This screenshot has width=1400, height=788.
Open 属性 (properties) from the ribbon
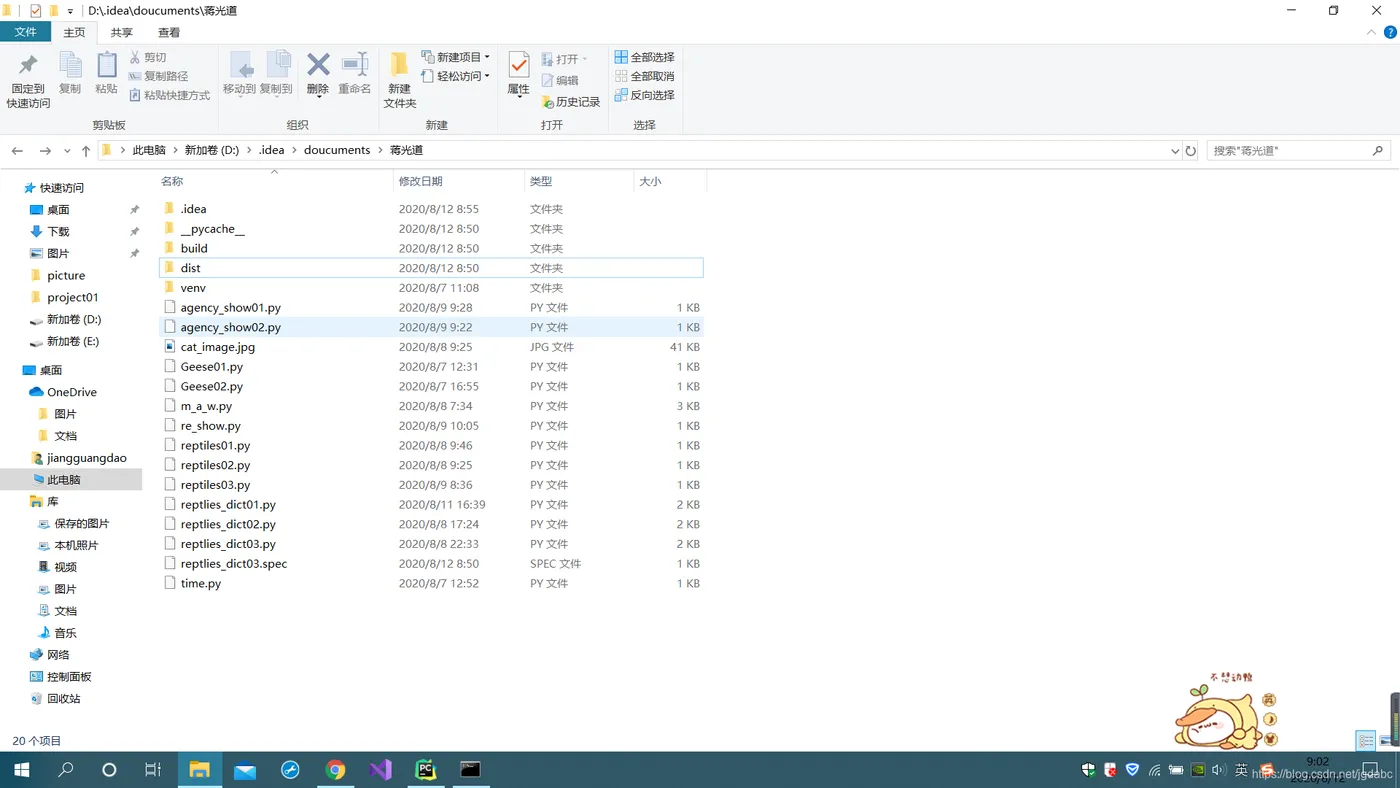click(518, 74)
